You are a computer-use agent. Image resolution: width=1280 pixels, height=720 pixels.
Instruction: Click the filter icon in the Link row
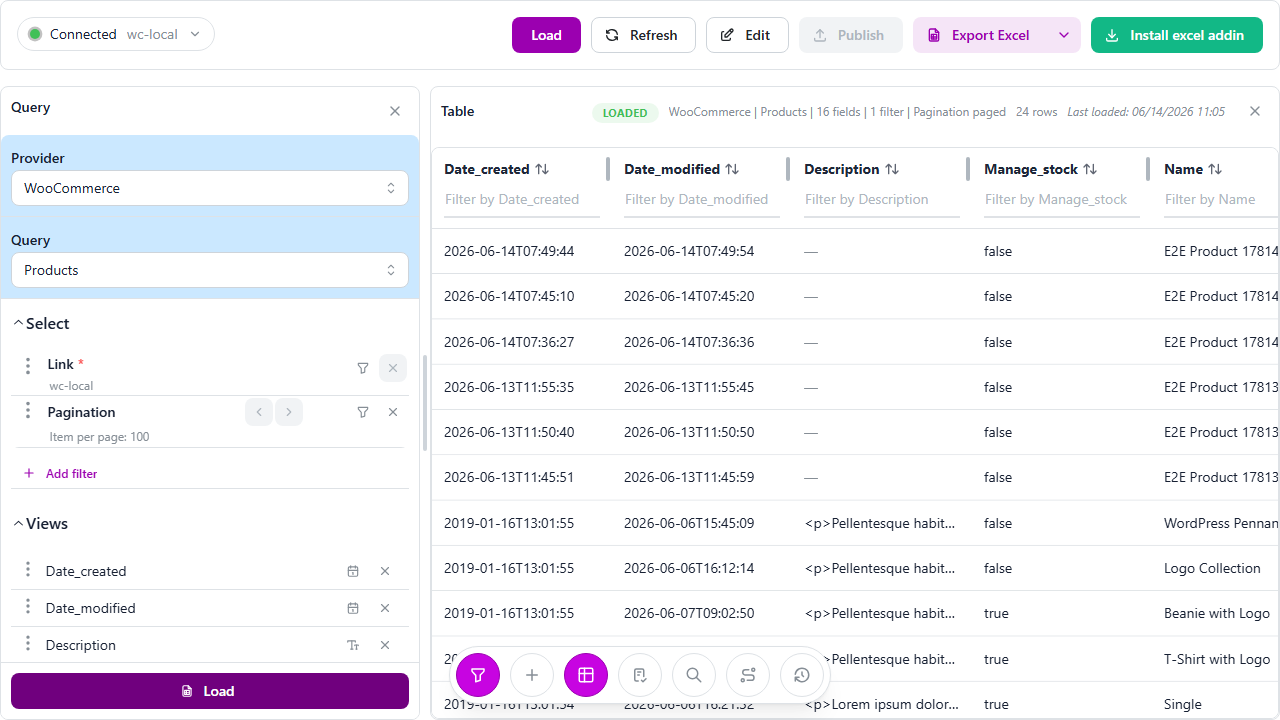tap(363, 368)
